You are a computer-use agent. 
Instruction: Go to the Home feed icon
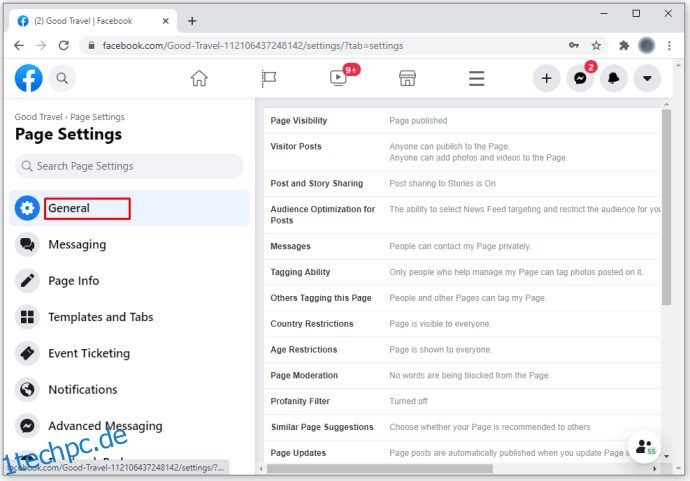pos(199,78)
